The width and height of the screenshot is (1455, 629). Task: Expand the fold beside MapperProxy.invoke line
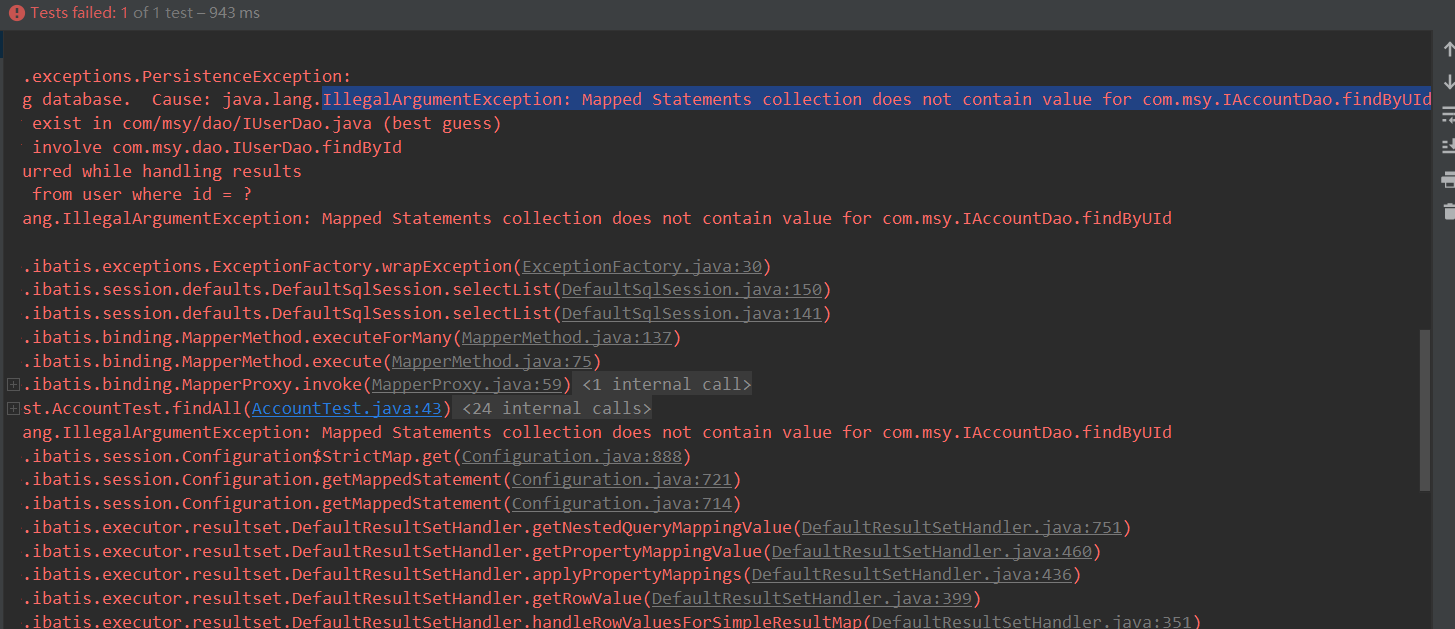click(13, 385)
